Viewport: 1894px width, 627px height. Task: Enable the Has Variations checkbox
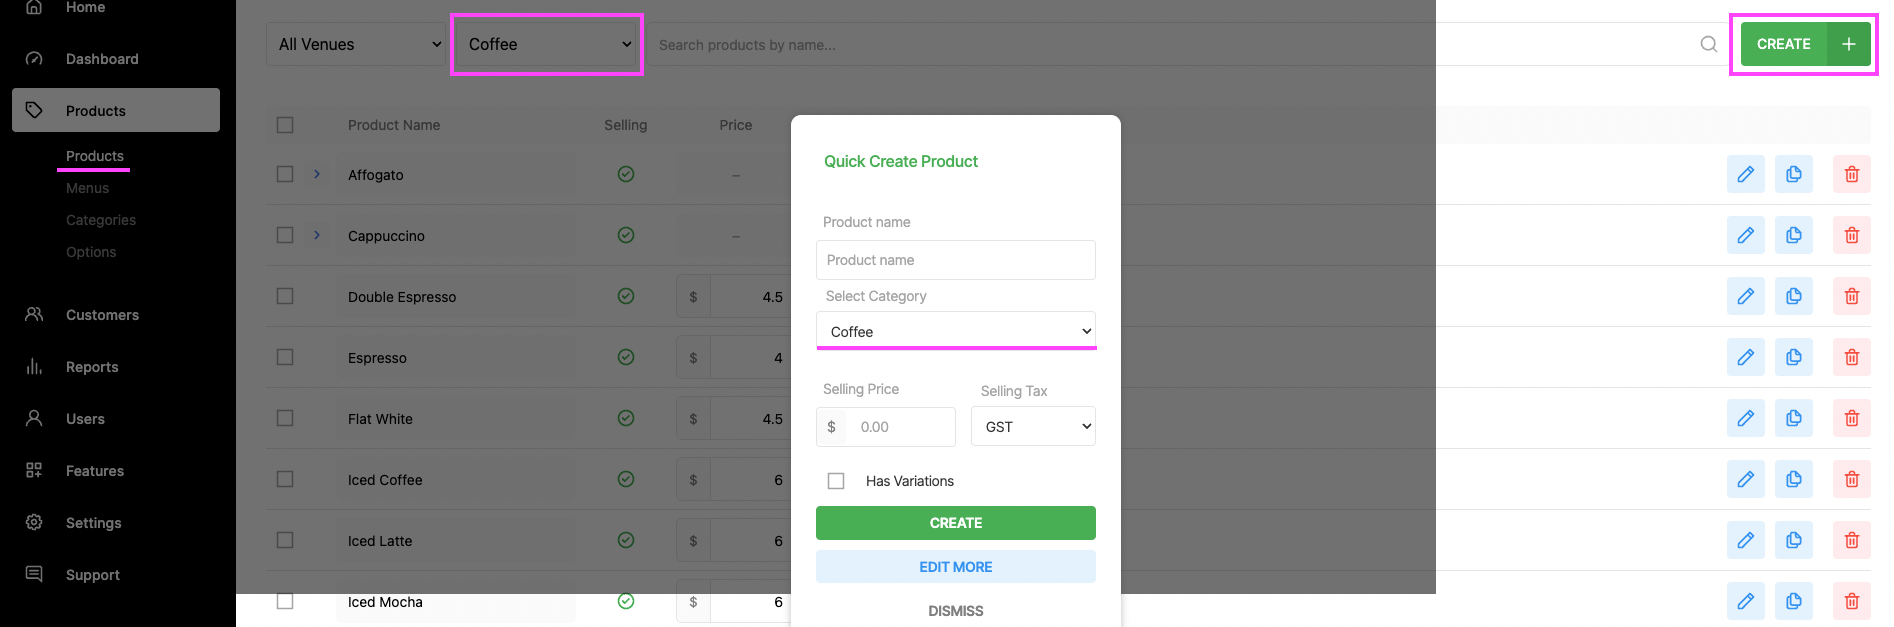point(836,481)
